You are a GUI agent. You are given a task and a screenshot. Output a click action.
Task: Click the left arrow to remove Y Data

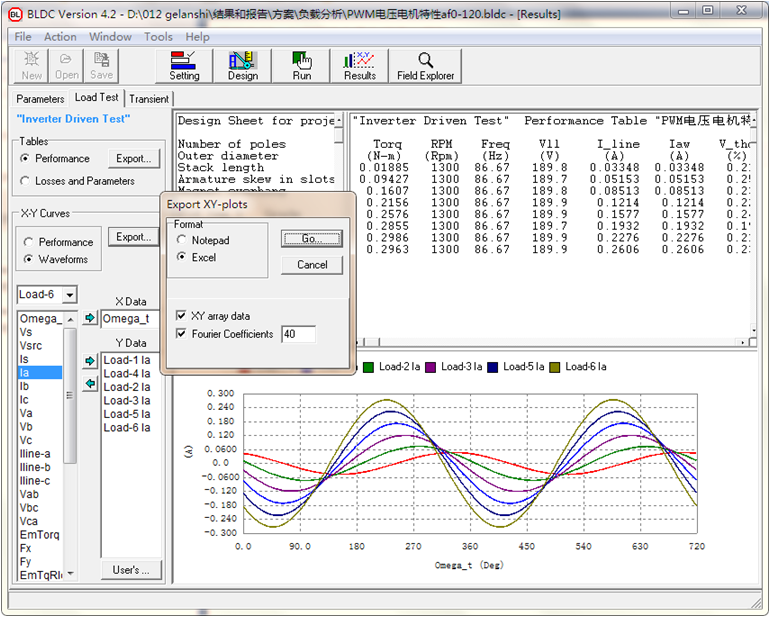[x=90, y=383]
